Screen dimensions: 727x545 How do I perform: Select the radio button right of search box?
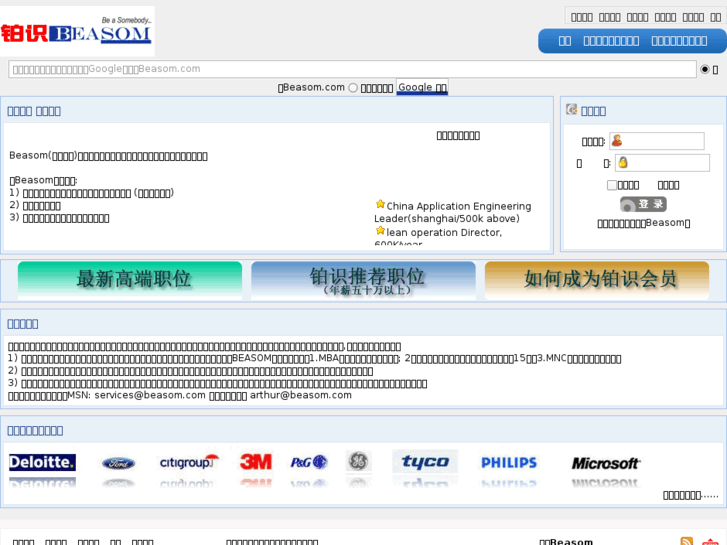click(705, 69)
